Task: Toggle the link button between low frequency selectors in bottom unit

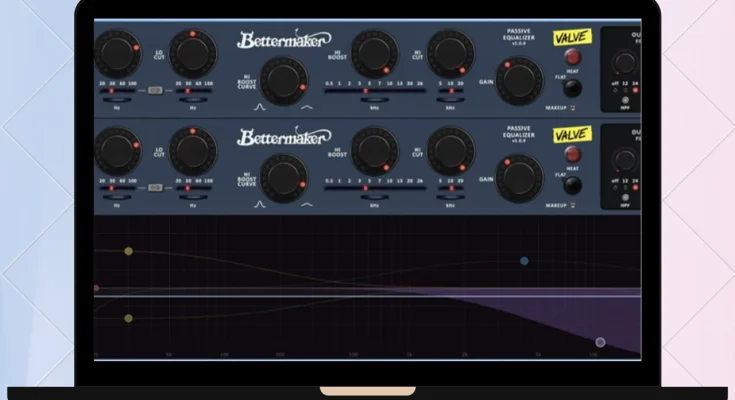Action: [x=155, y=187]
